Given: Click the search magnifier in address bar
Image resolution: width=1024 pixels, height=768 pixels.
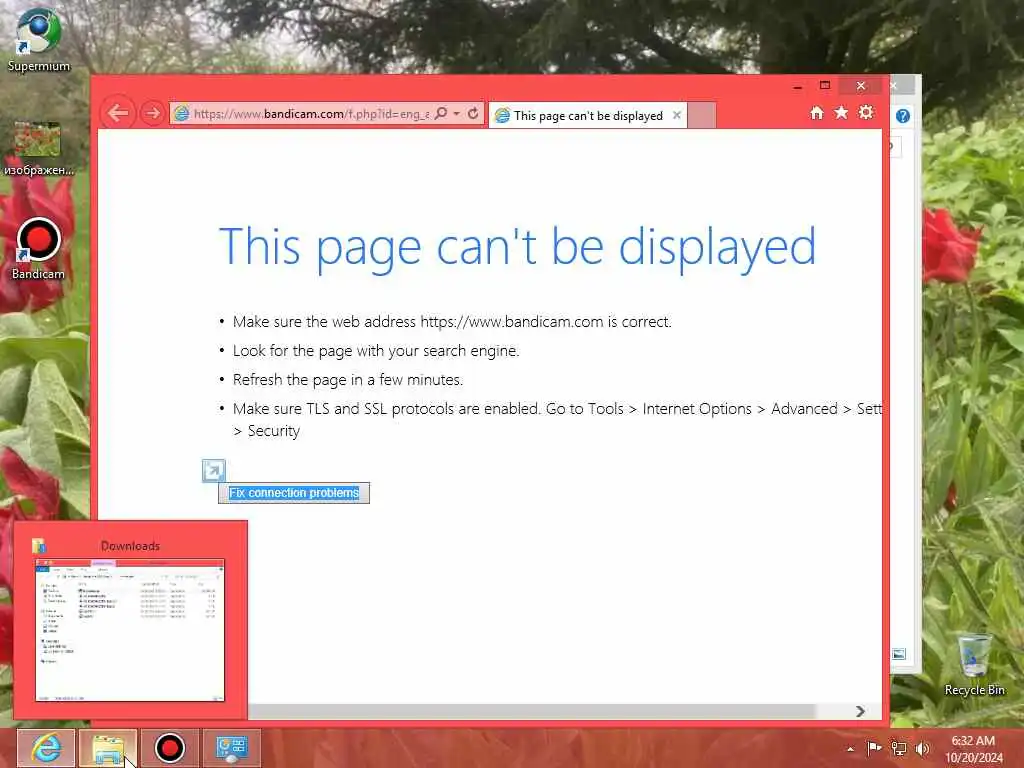Looking at the screenshot, I should click(441, 113).
